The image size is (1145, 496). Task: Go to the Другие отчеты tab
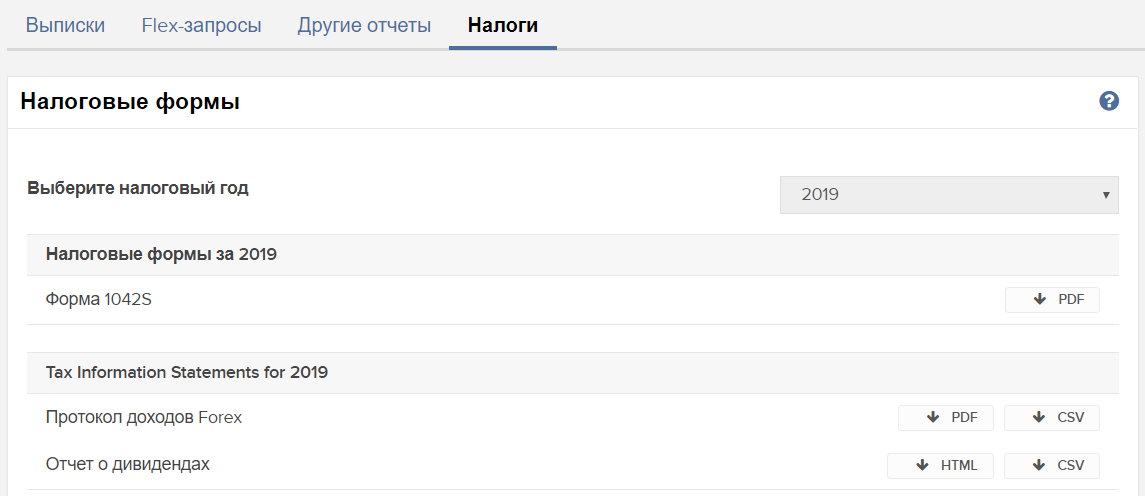tap(364, 26)
